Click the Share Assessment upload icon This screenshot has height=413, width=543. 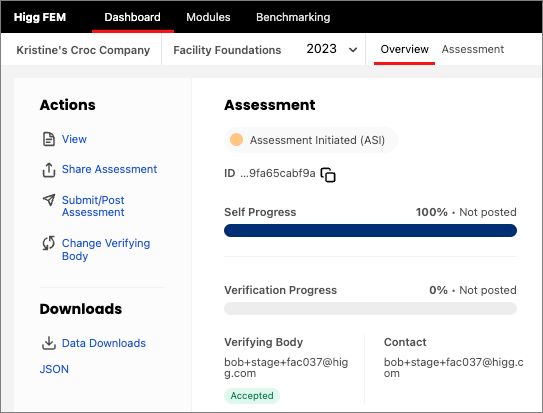pyautogui.click(x=49, y=170)
